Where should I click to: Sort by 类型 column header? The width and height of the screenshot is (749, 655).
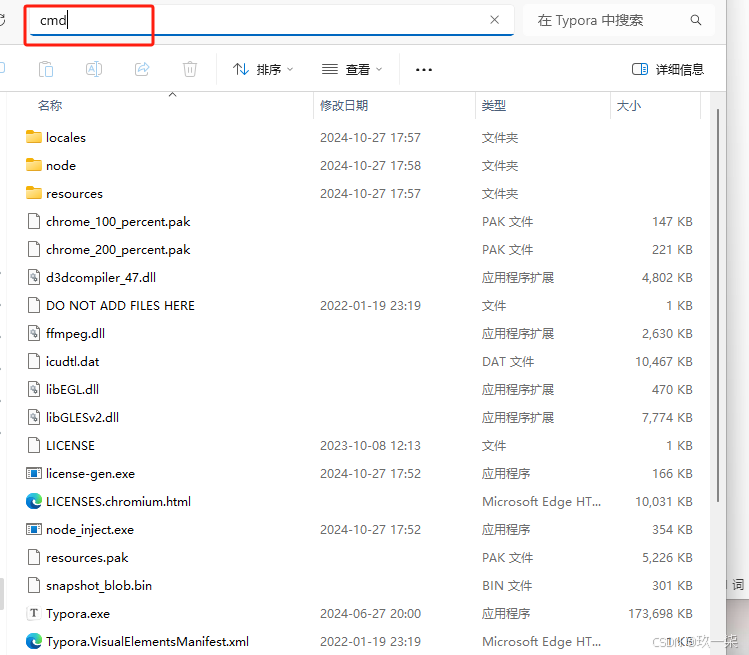pos(494,106)
